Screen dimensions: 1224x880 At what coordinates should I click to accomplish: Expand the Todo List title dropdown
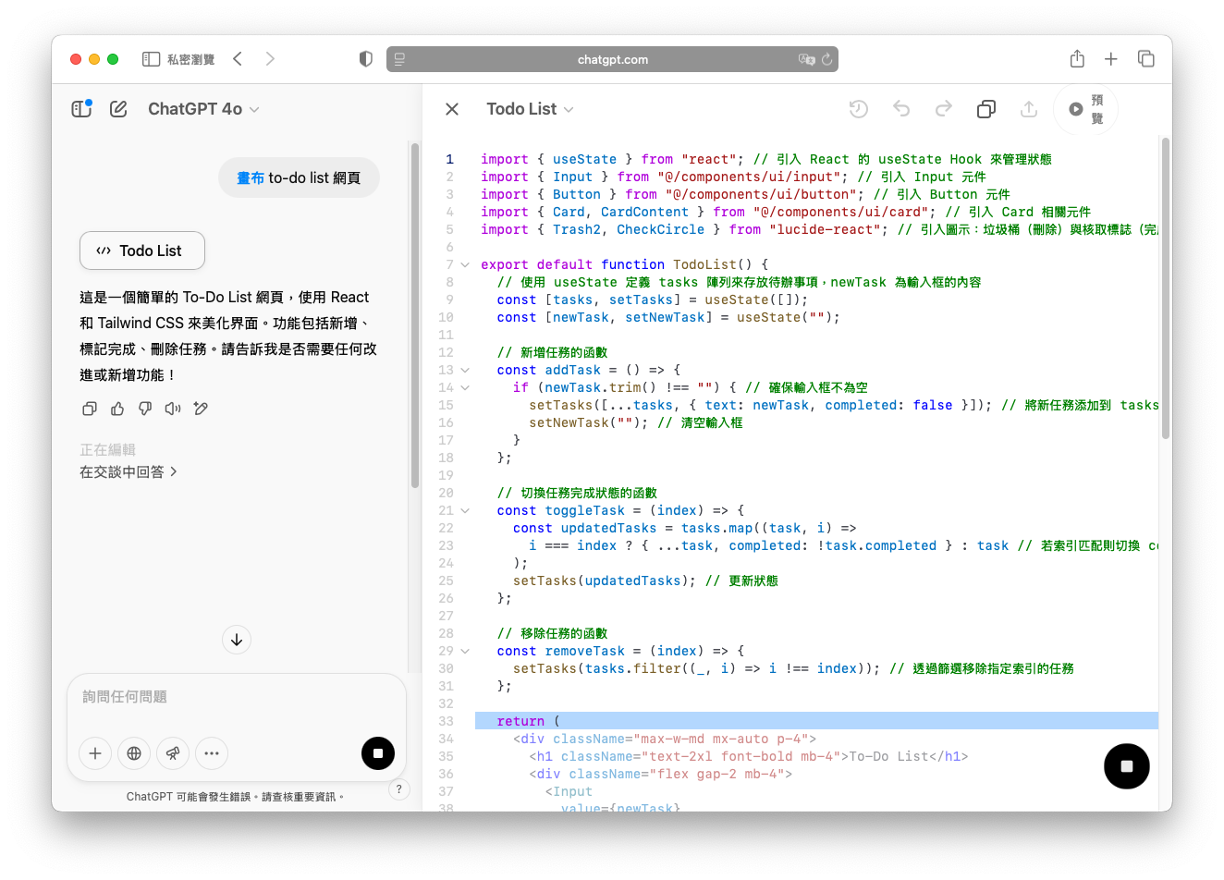pyautogui.click(x=530, y=109)
